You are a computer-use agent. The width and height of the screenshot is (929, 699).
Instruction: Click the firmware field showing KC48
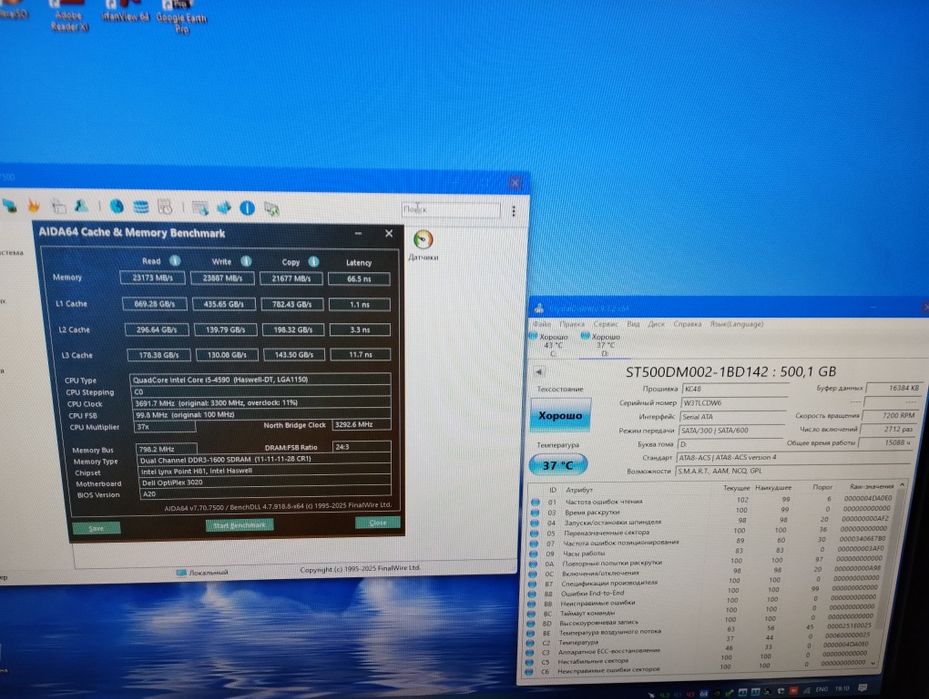735,389
